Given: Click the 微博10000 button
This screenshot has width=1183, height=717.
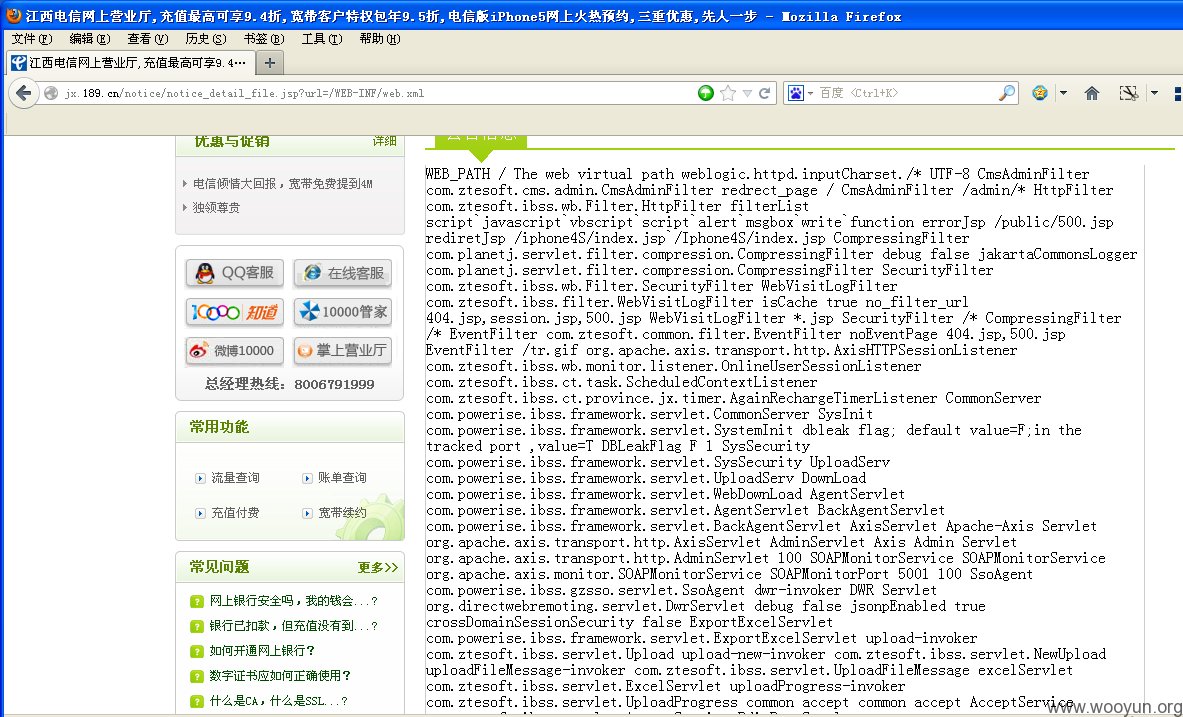Looking at the screenshot, I should click(x=235, y=350).
